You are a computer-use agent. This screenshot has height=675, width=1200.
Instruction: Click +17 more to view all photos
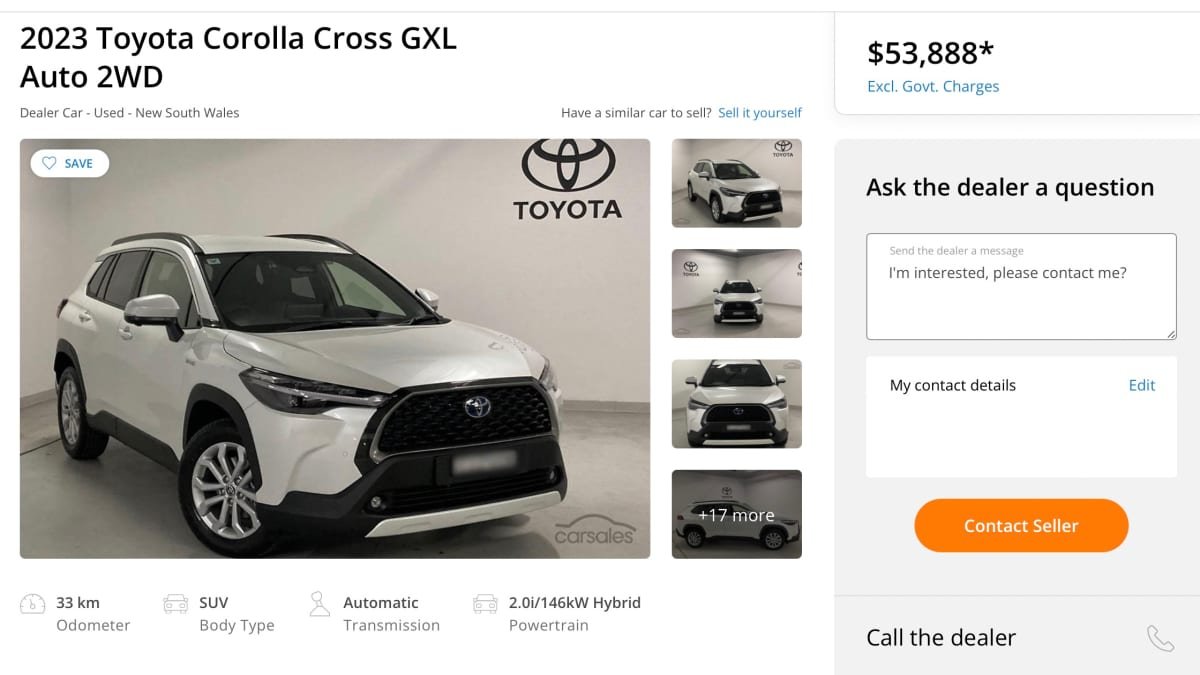pyautogui.click(x=736, y=514)
